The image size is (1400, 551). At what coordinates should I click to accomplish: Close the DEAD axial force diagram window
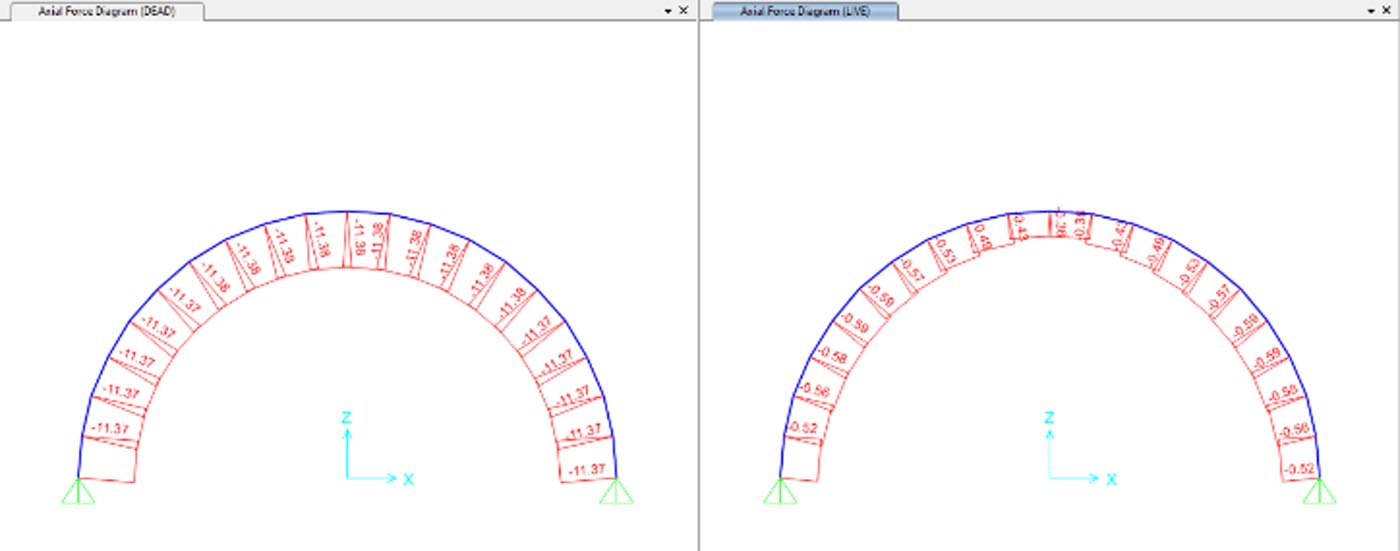pos(684,11)
